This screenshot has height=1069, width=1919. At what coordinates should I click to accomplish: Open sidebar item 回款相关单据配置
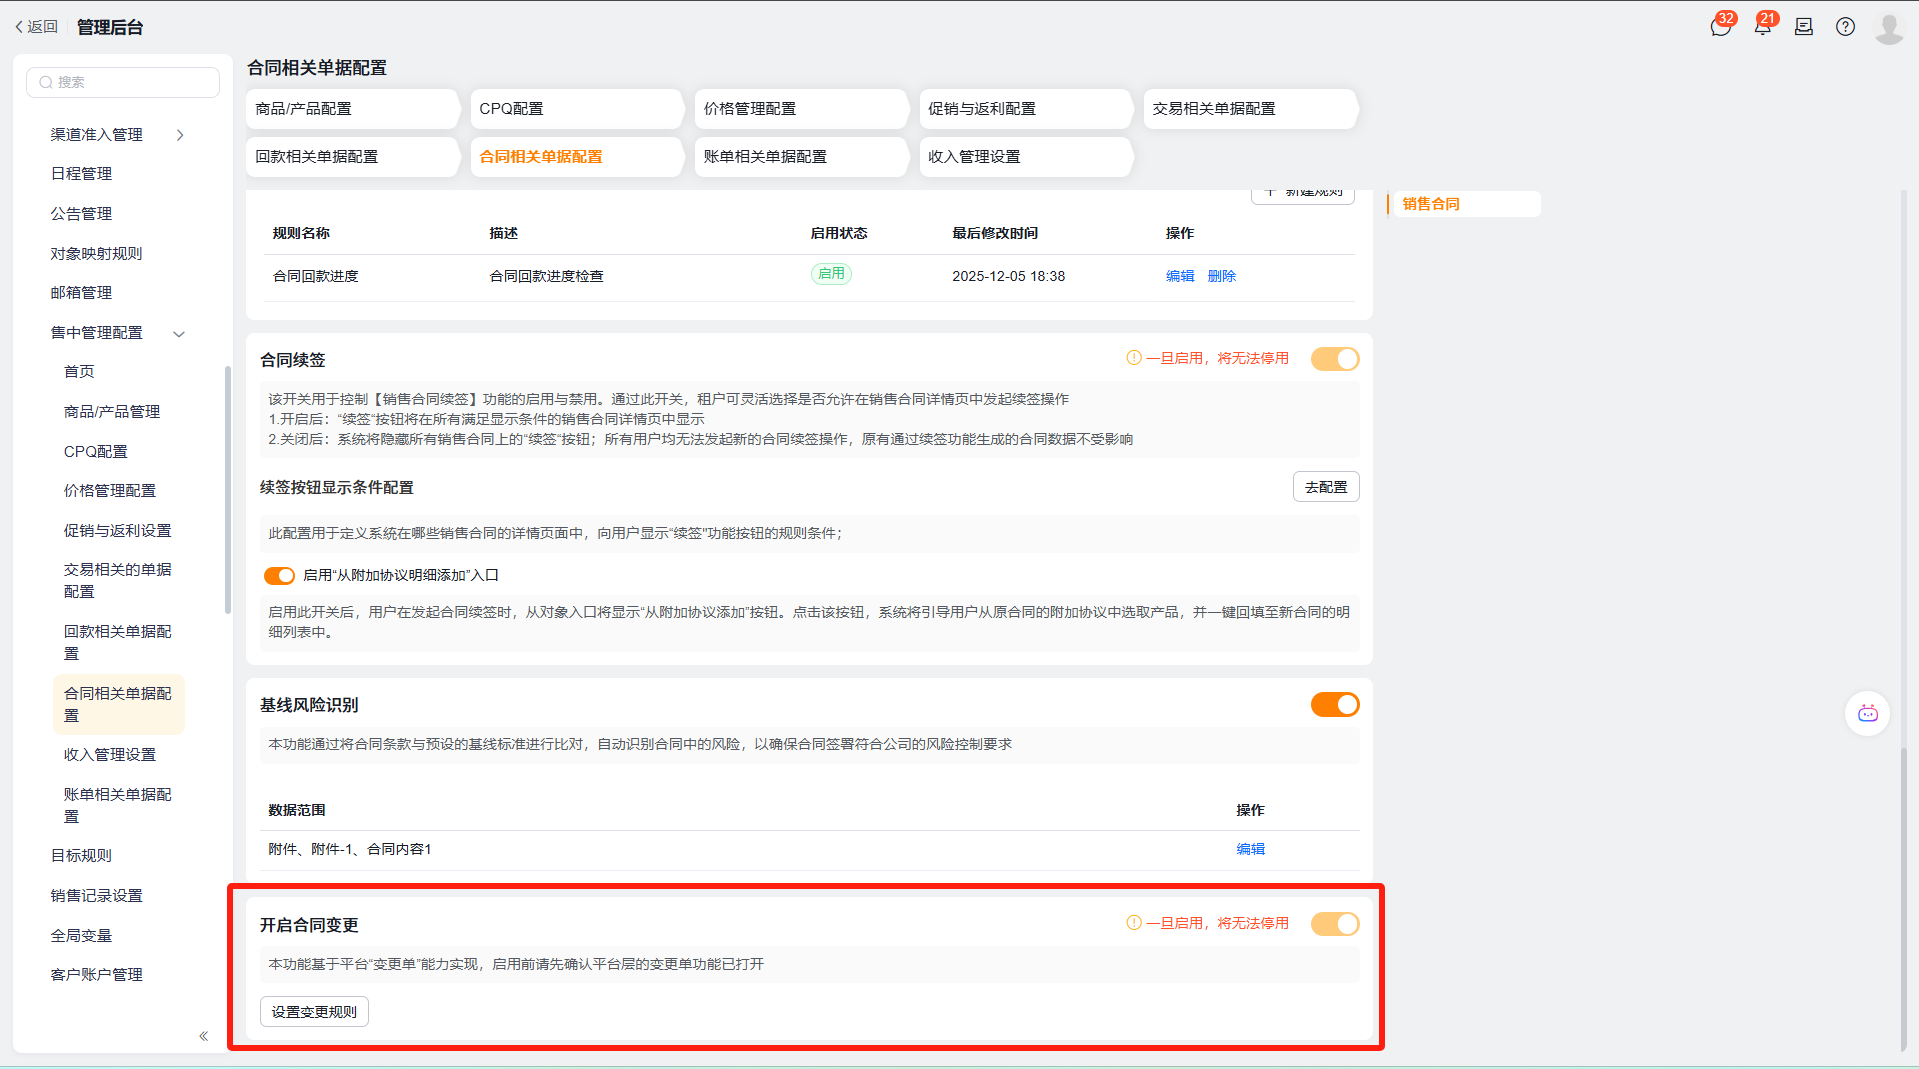pyautogui.click(x=118, y=643)
